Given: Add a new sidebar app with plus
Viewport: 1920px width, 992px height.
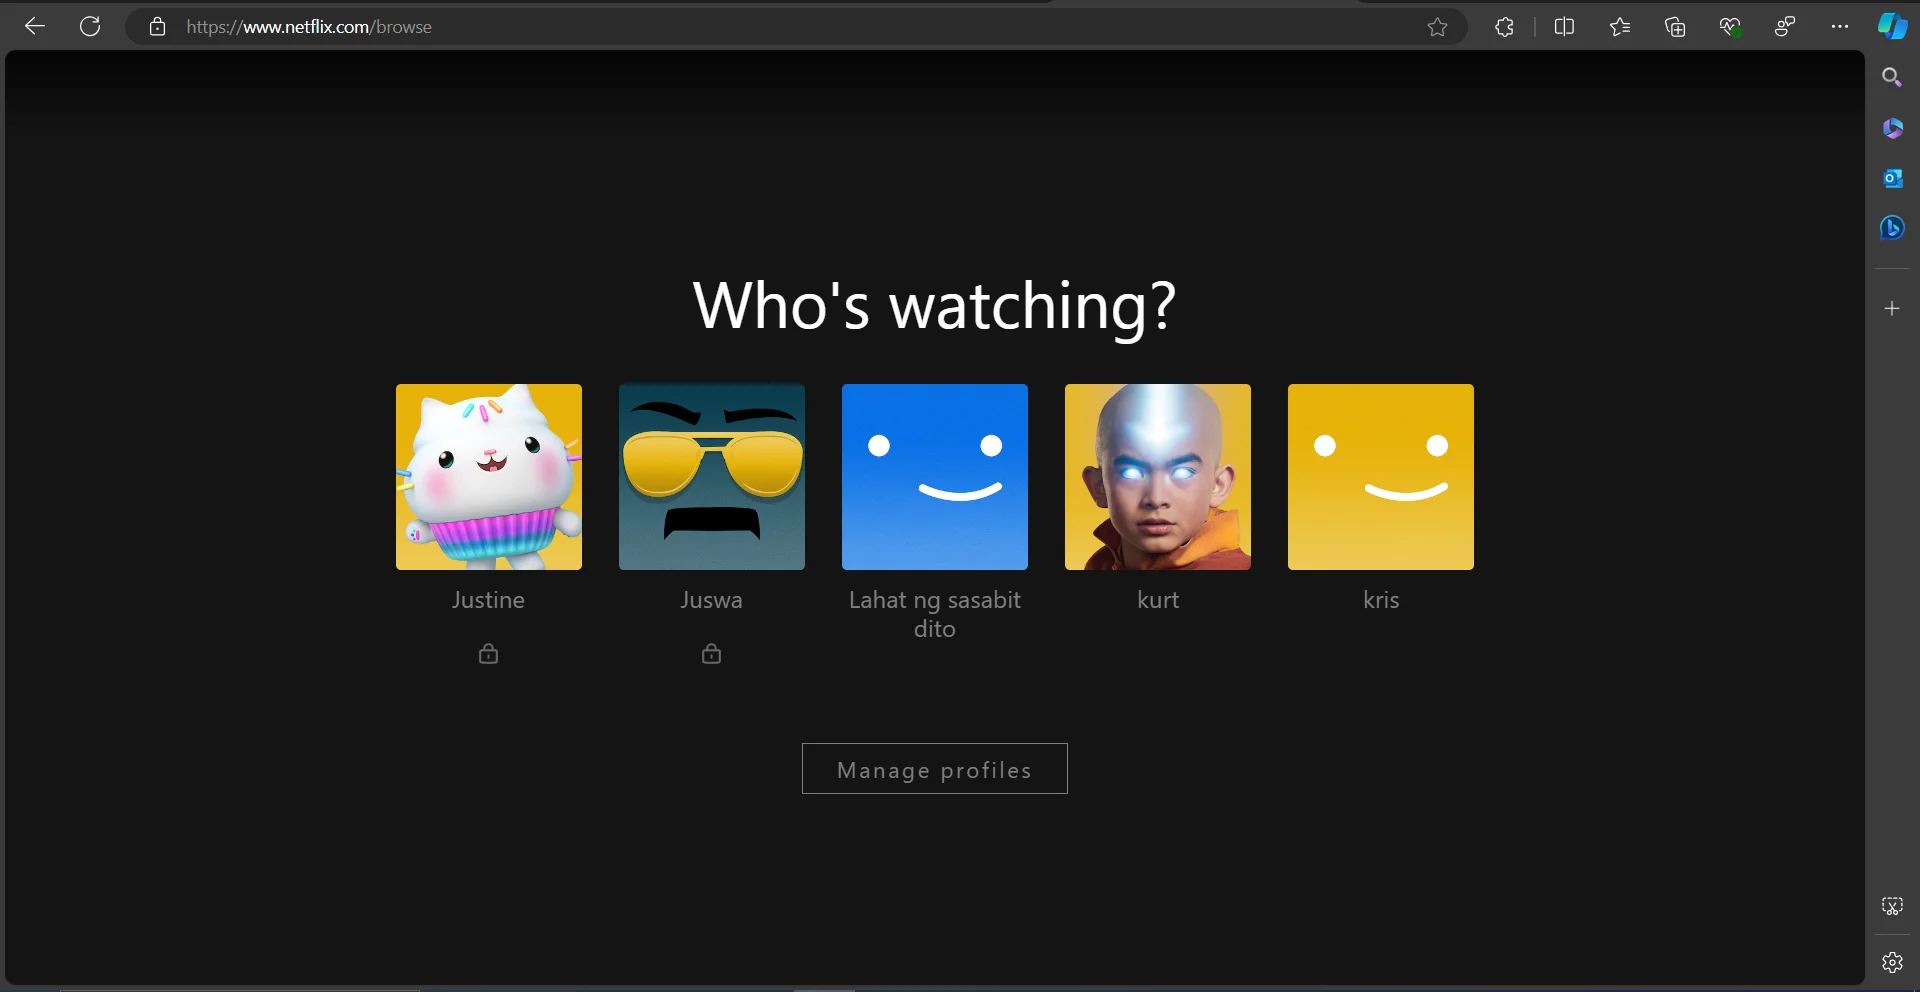Looking at the screenshot, I should click(1892, 309).
